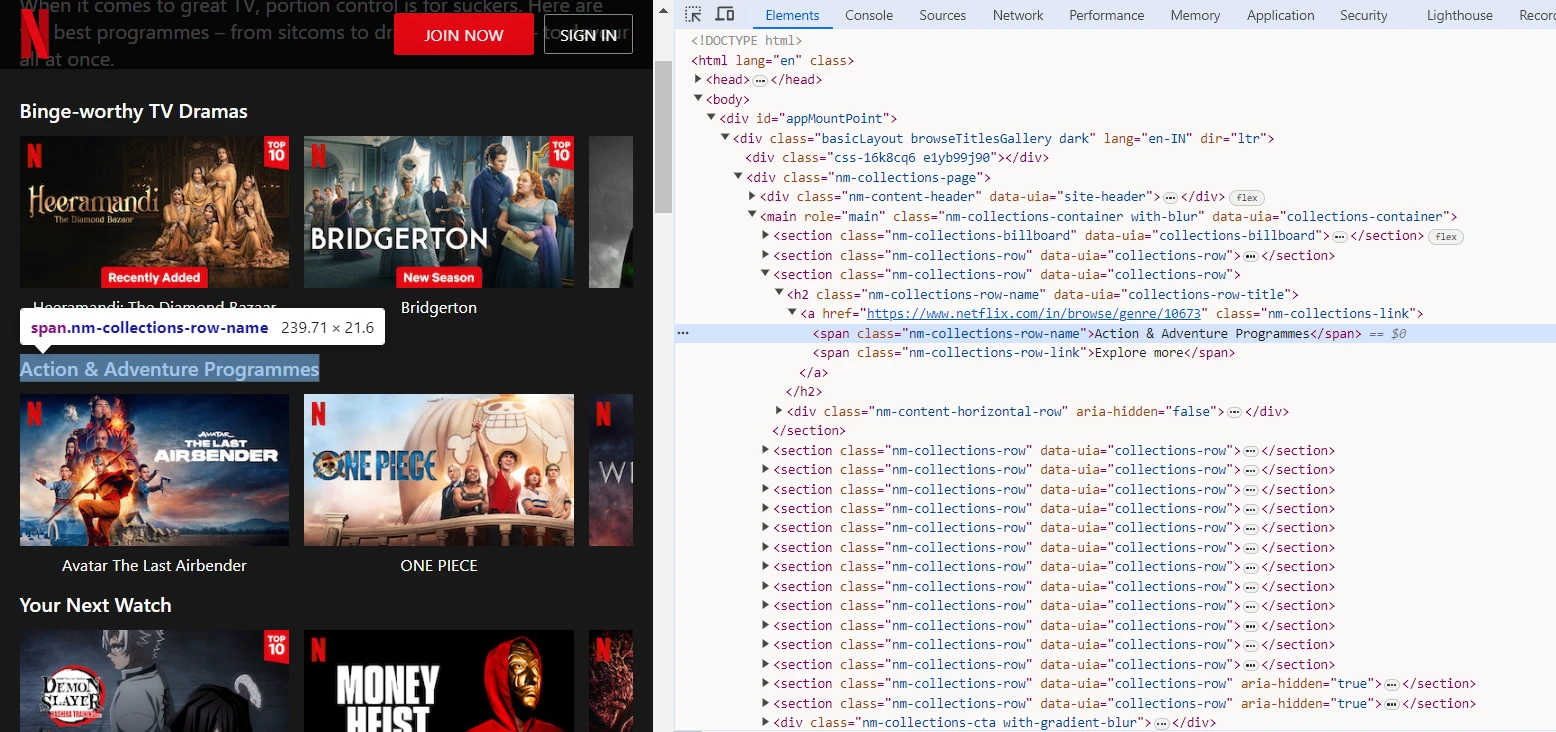Viewport: 1556px width, 732px height.
Task: Expand the nm-collections-cta div node
Action: pos(765,723)
